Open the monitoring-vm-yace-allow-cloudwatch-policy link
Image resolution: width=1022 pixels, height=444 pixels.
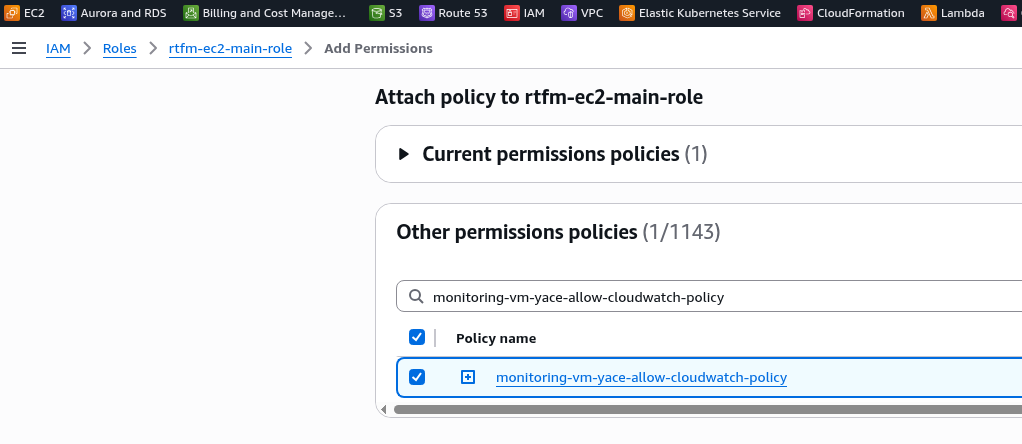click(641, 377)
